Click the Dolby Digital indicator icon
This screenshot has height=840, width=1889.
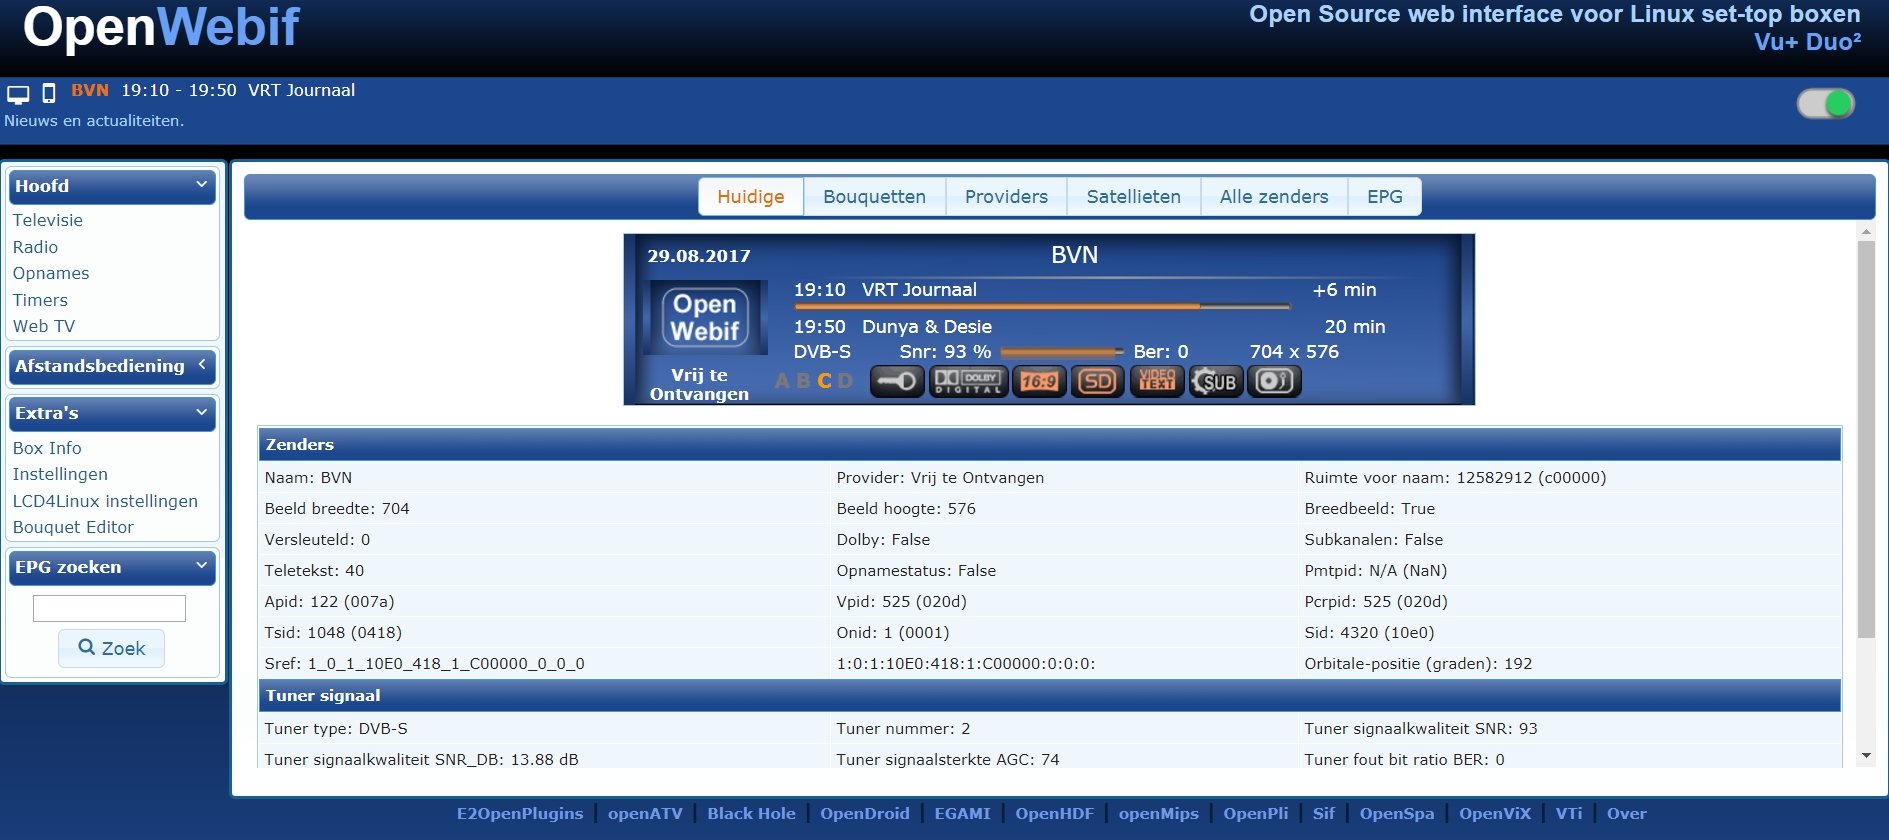968,381
